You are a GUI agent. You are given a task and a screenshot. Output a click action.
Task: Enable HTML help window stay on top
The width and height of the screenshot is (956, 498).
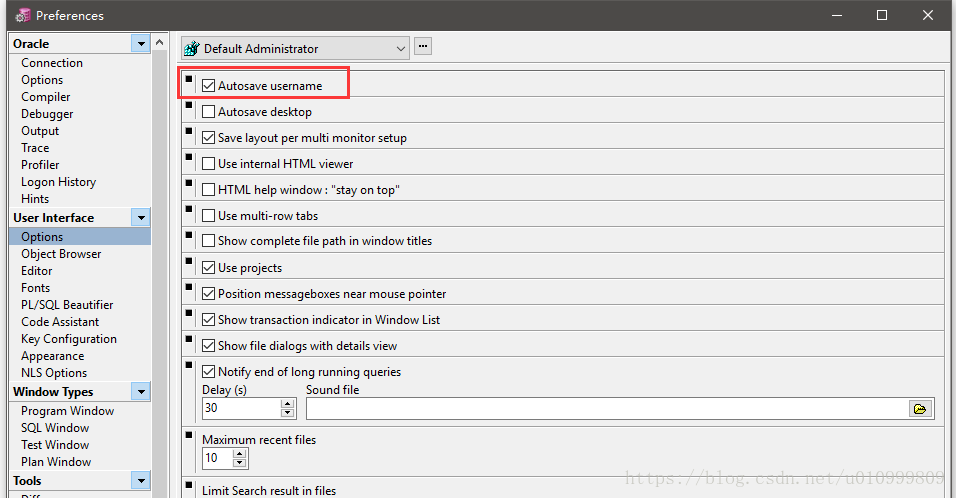click(209, 190)
